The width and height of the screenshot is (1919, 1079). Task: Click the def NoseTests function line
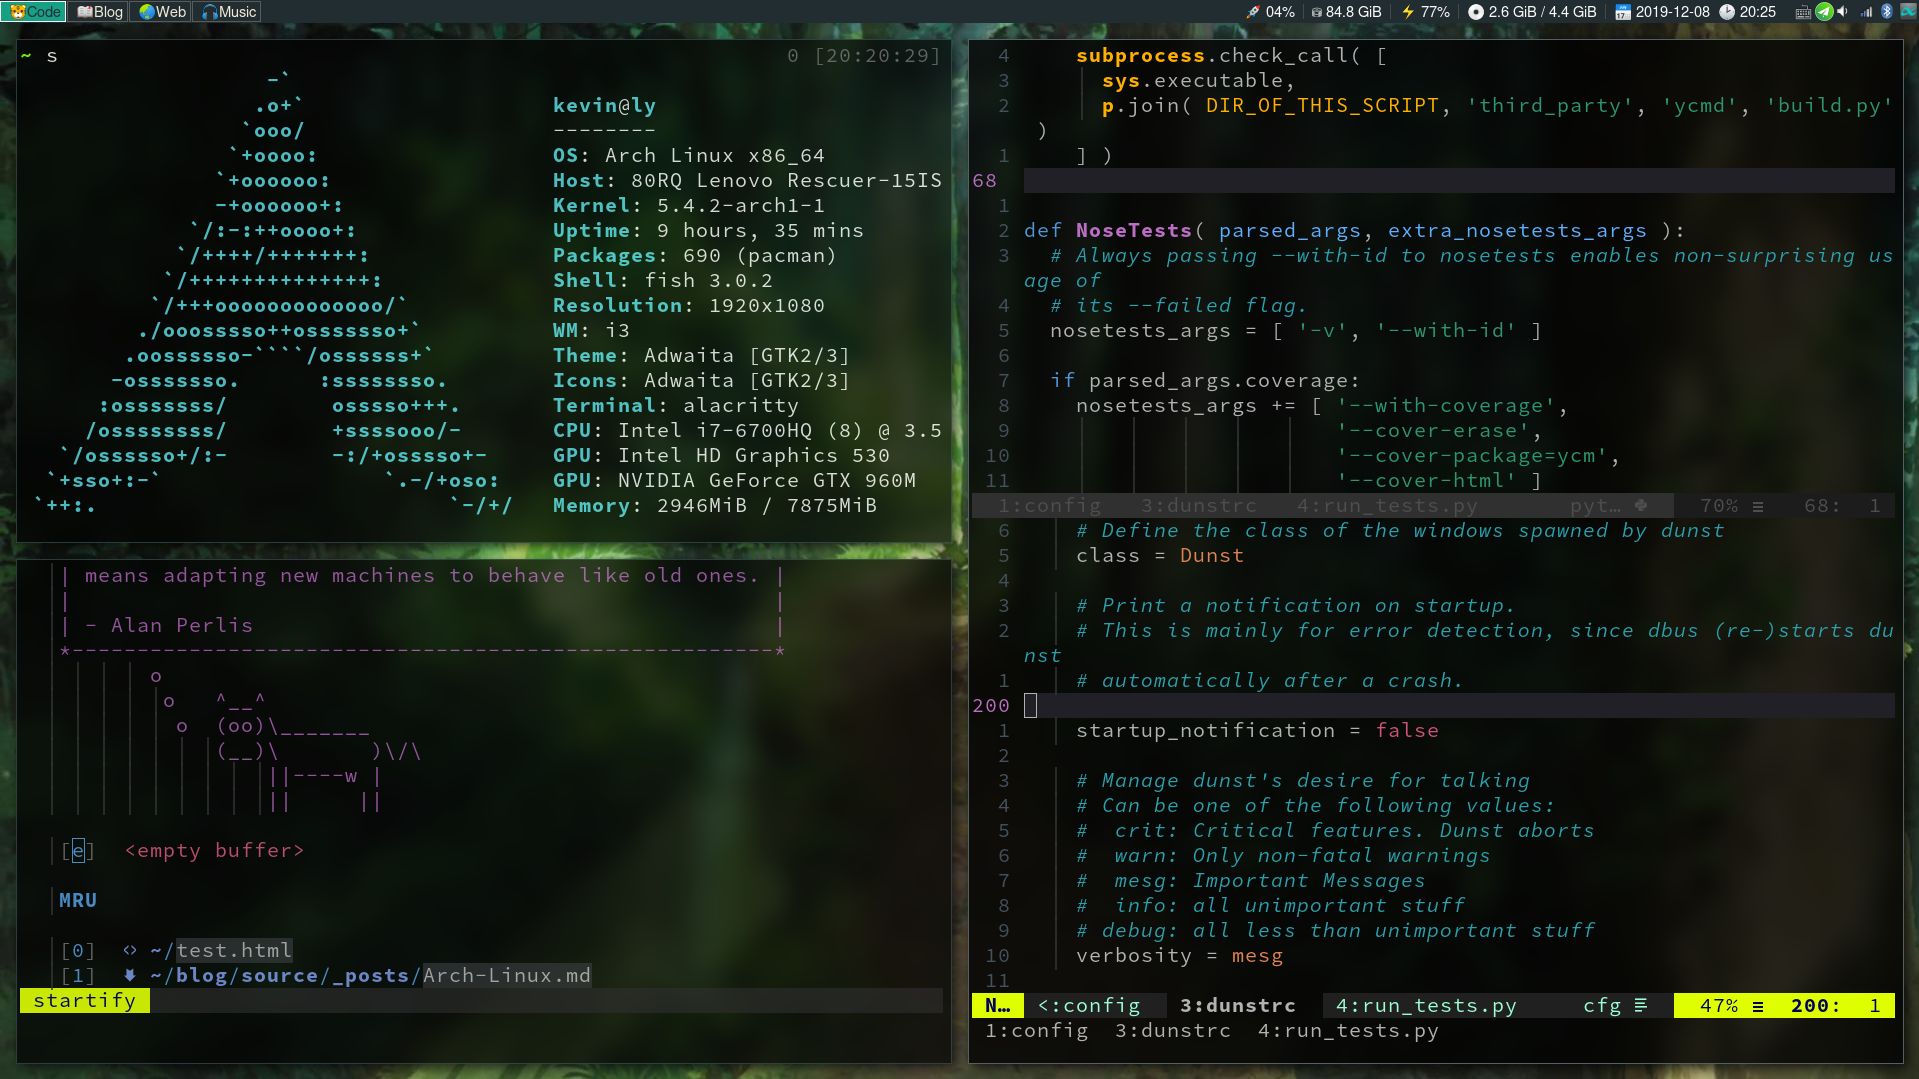point(1355,231)
